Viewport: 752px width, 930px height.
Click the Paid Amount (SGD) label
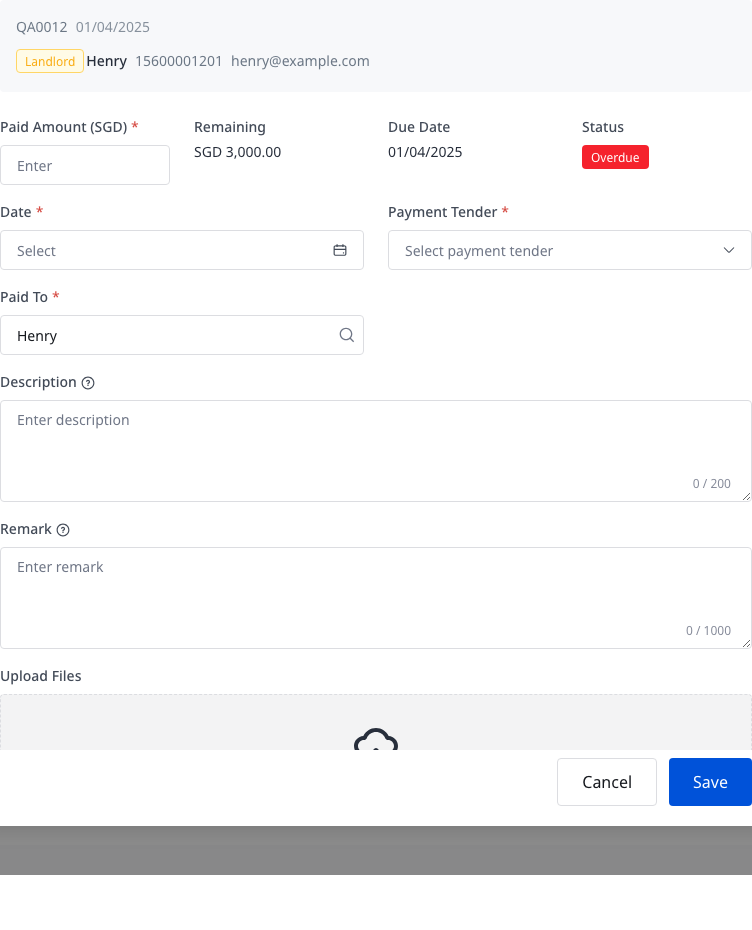tap(64, 127)
